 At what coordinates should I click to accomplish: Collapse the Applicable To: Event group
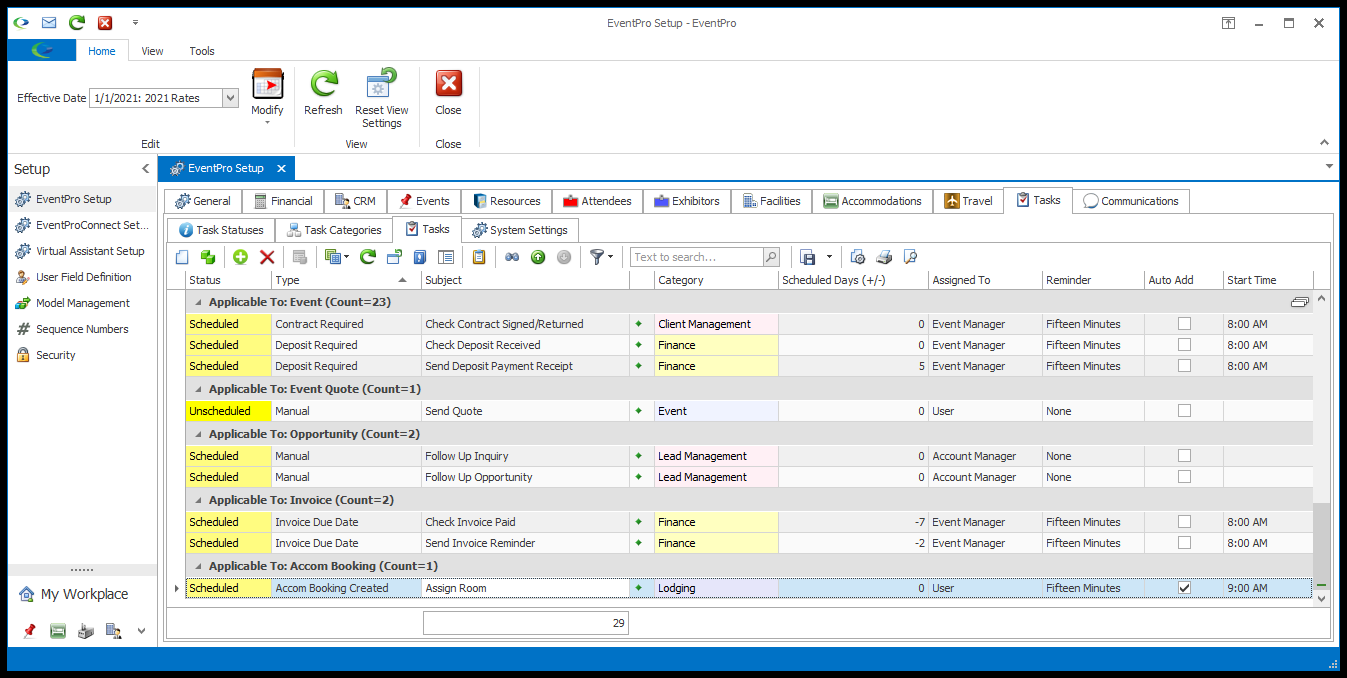(x=198, y=302)
